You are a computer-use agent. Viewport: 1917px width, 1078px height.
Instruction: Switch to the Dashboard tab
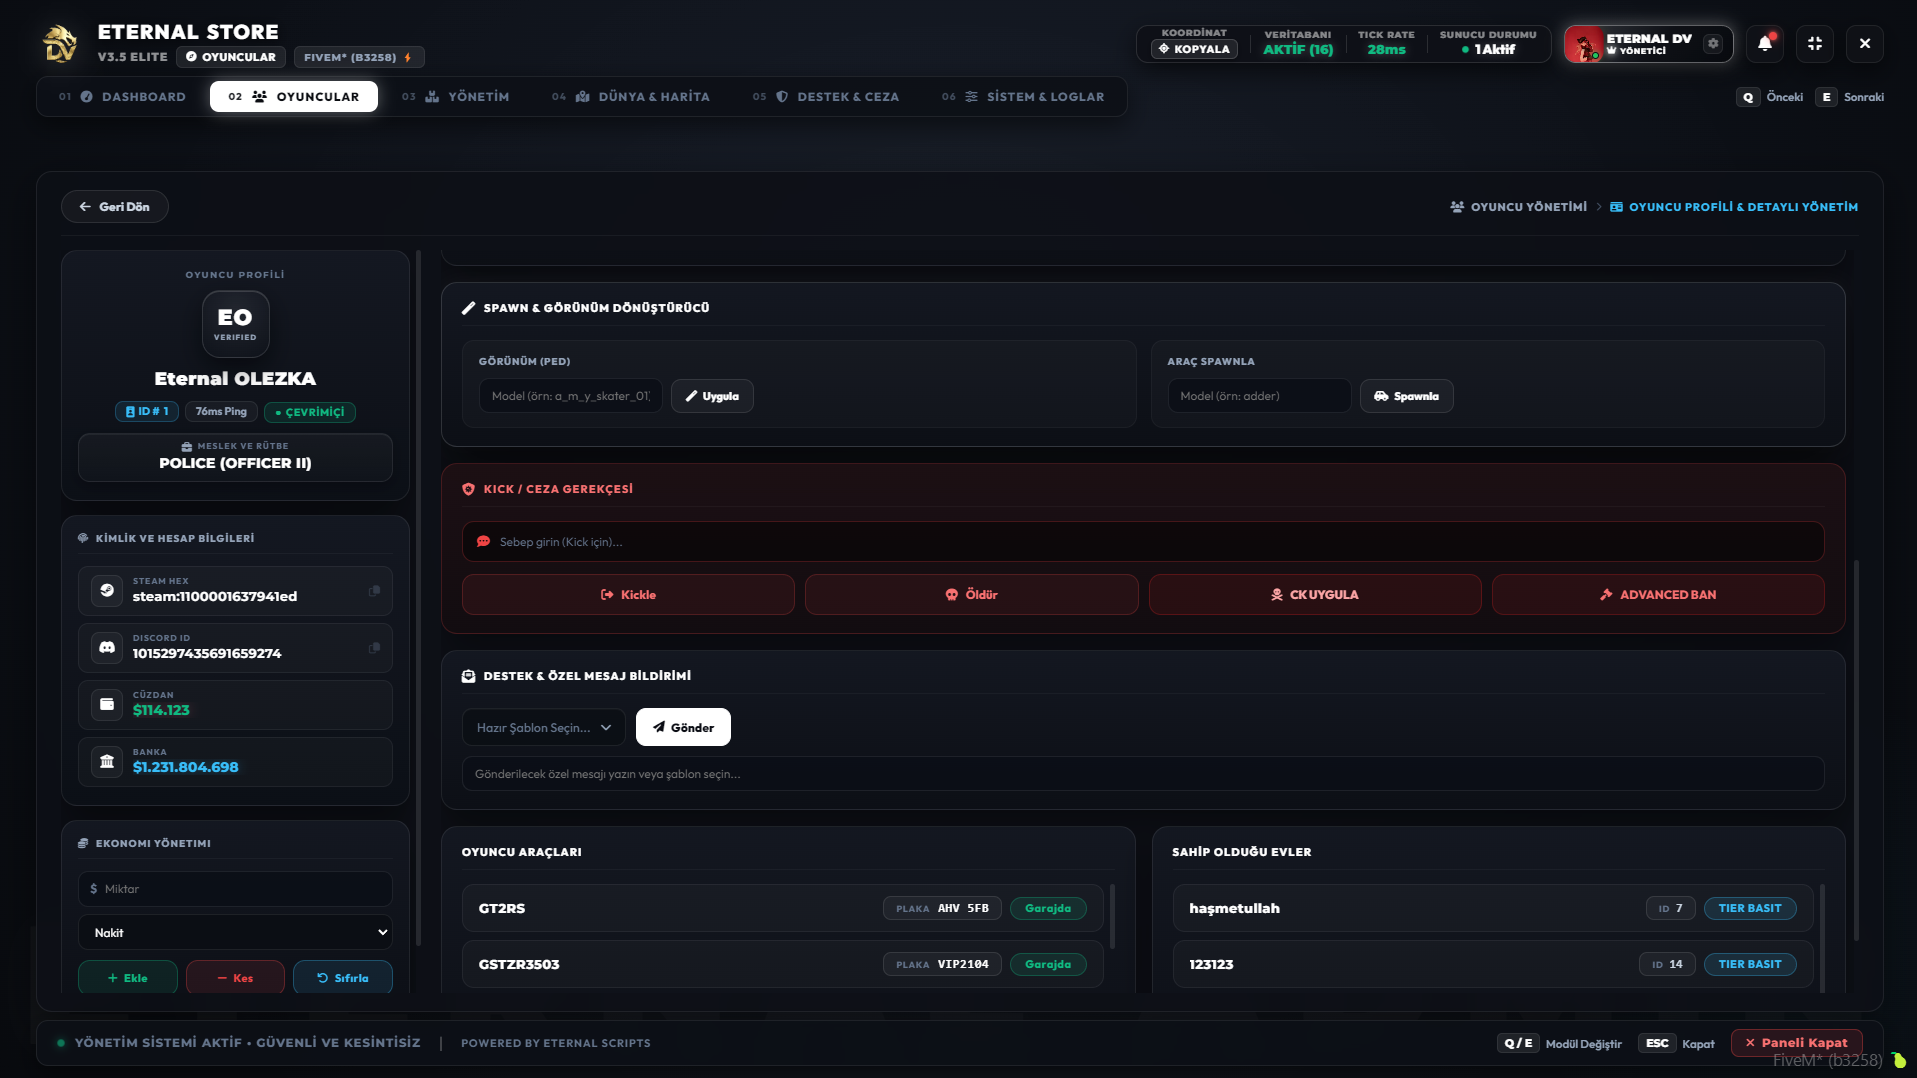coord(123,97)
